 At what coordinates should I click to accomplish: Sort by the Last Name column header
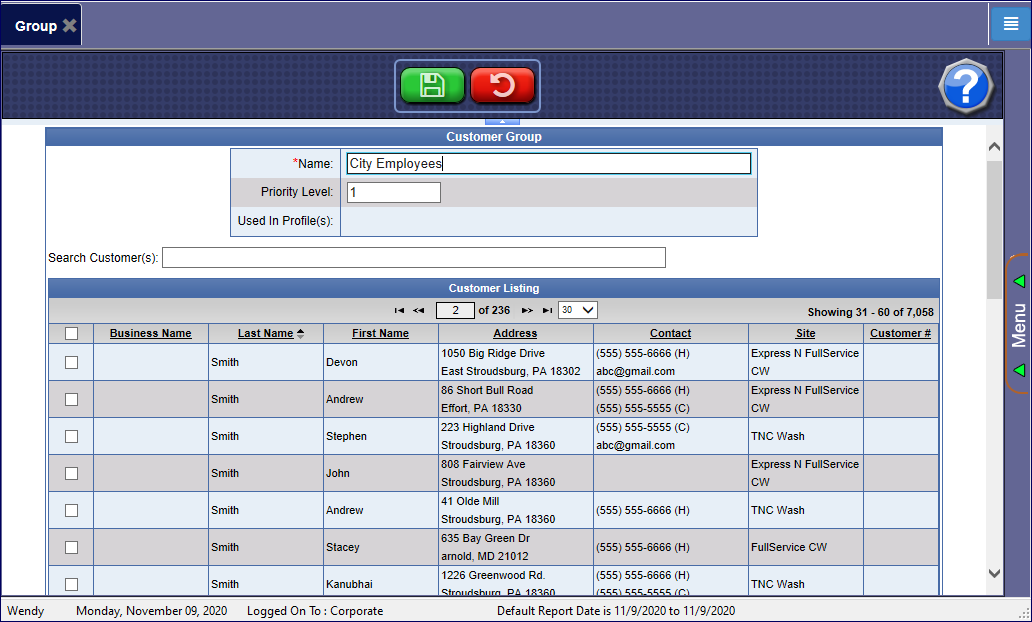[266, 334]
